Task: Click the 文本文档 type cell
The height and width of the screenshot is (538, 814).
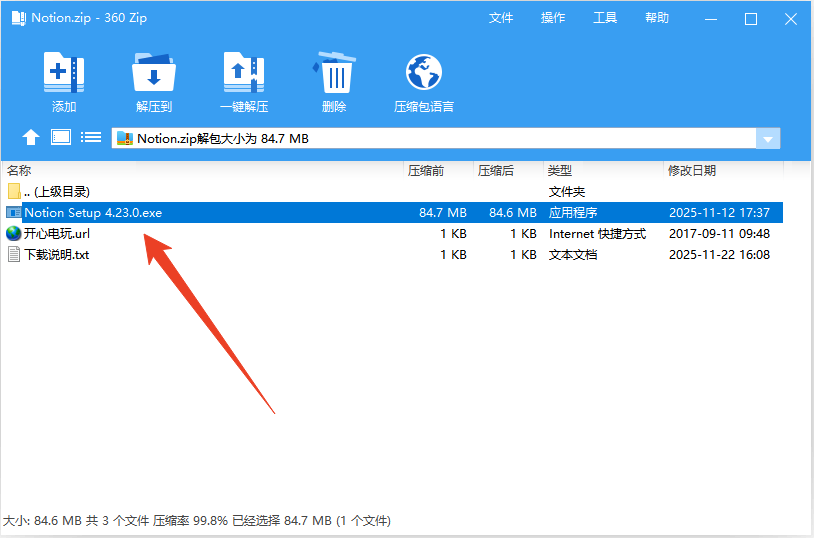Action: pos(573,255)
